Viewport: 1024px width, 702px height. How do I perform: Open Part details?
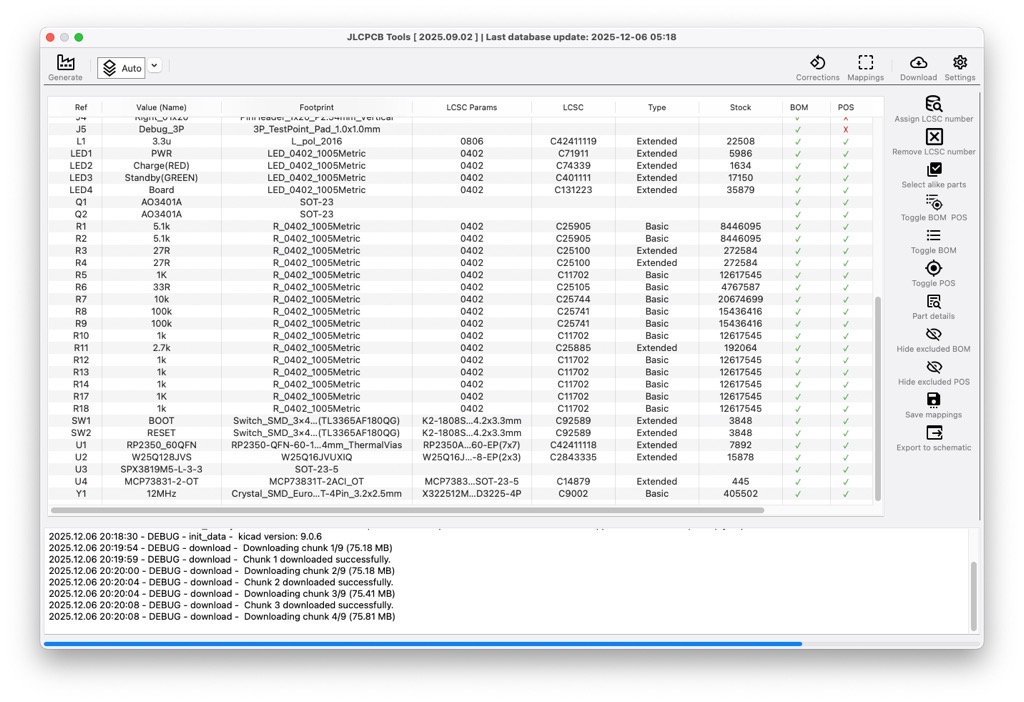click(x=933, y=302)
